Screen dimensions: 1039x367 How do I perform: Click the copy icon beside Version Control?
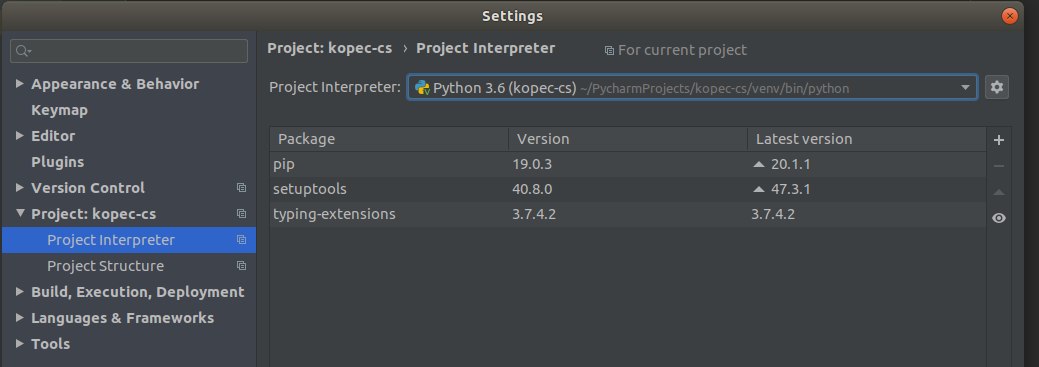[x=241, y=187]
